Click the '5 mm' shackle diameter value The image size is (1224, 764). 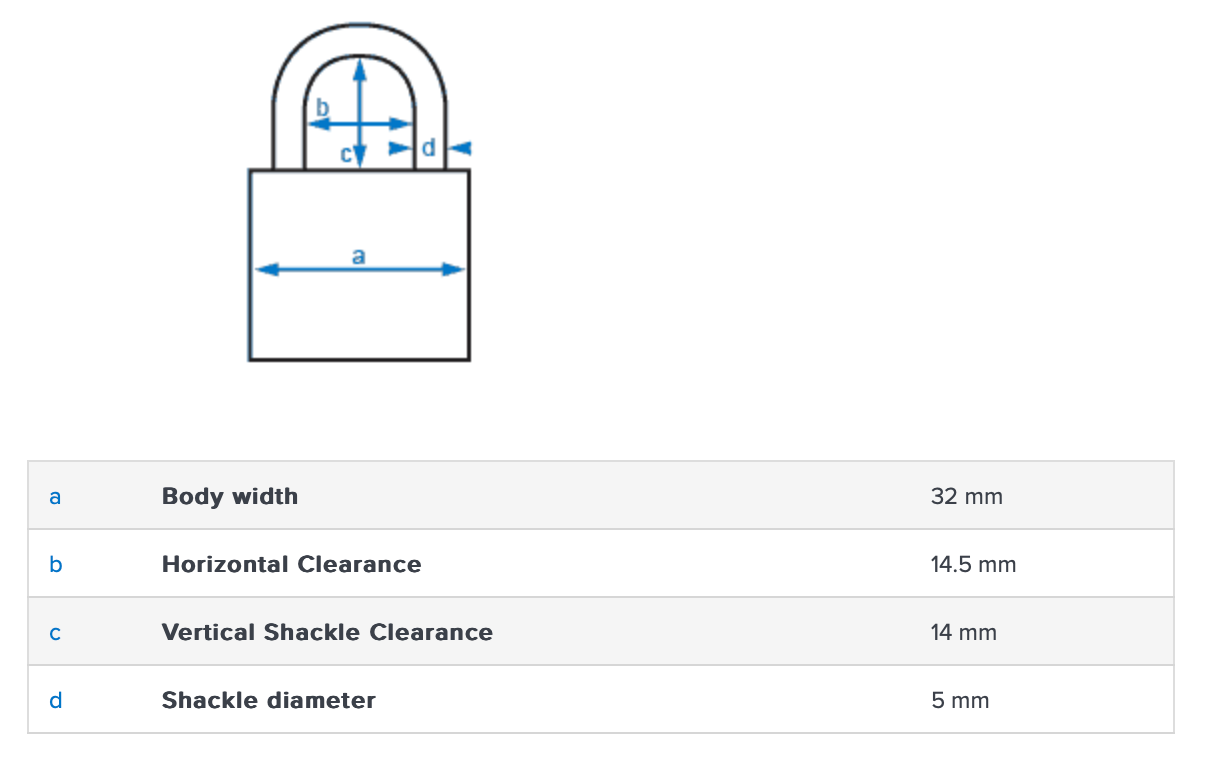point(960,701)
